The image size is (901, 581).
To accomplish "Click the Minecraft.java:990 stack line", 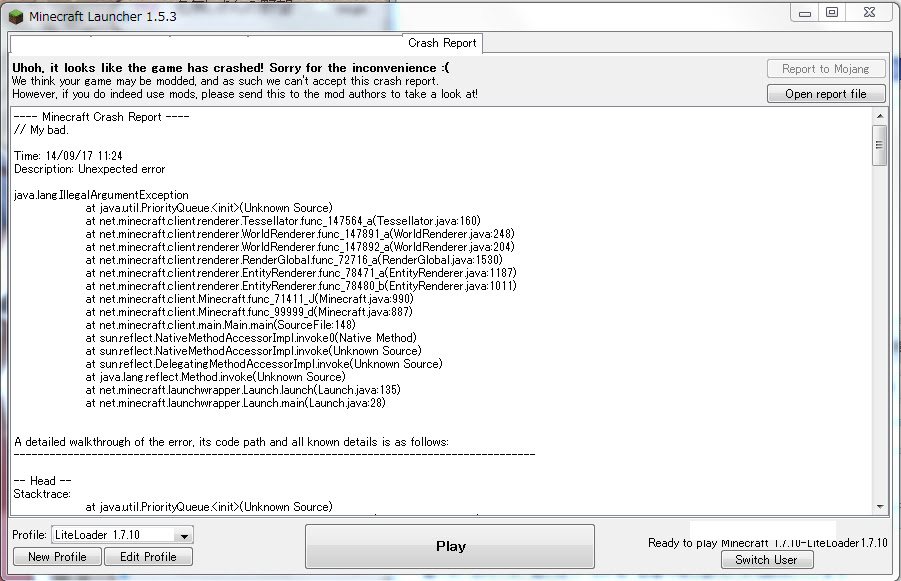I will [x=249, y=299].
